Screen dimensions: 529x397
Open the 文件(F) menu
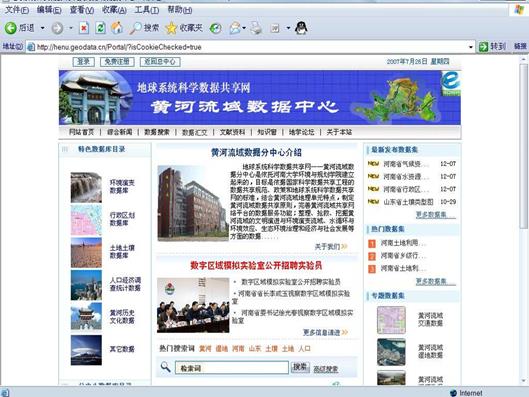click(17, 10)
